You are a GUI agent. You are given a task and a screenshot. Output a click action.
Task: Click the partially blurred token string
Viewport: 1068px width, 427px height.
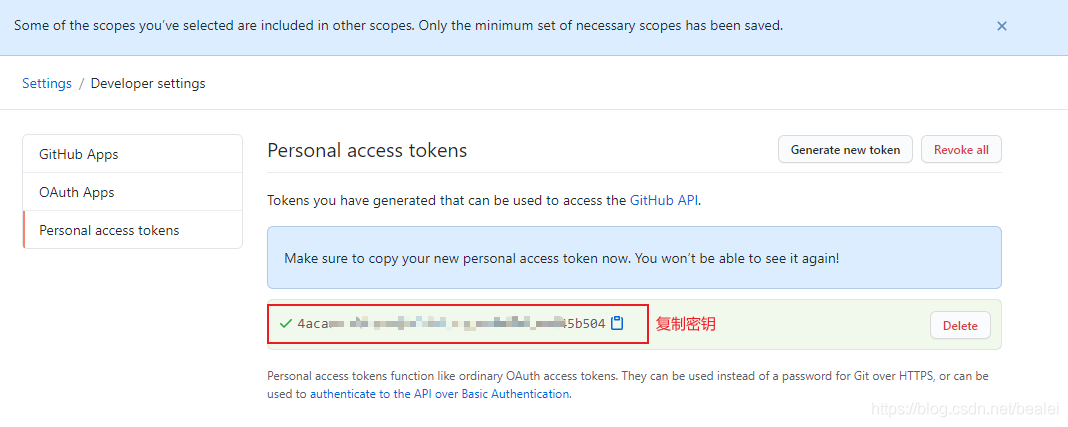(x=451, y=324)
